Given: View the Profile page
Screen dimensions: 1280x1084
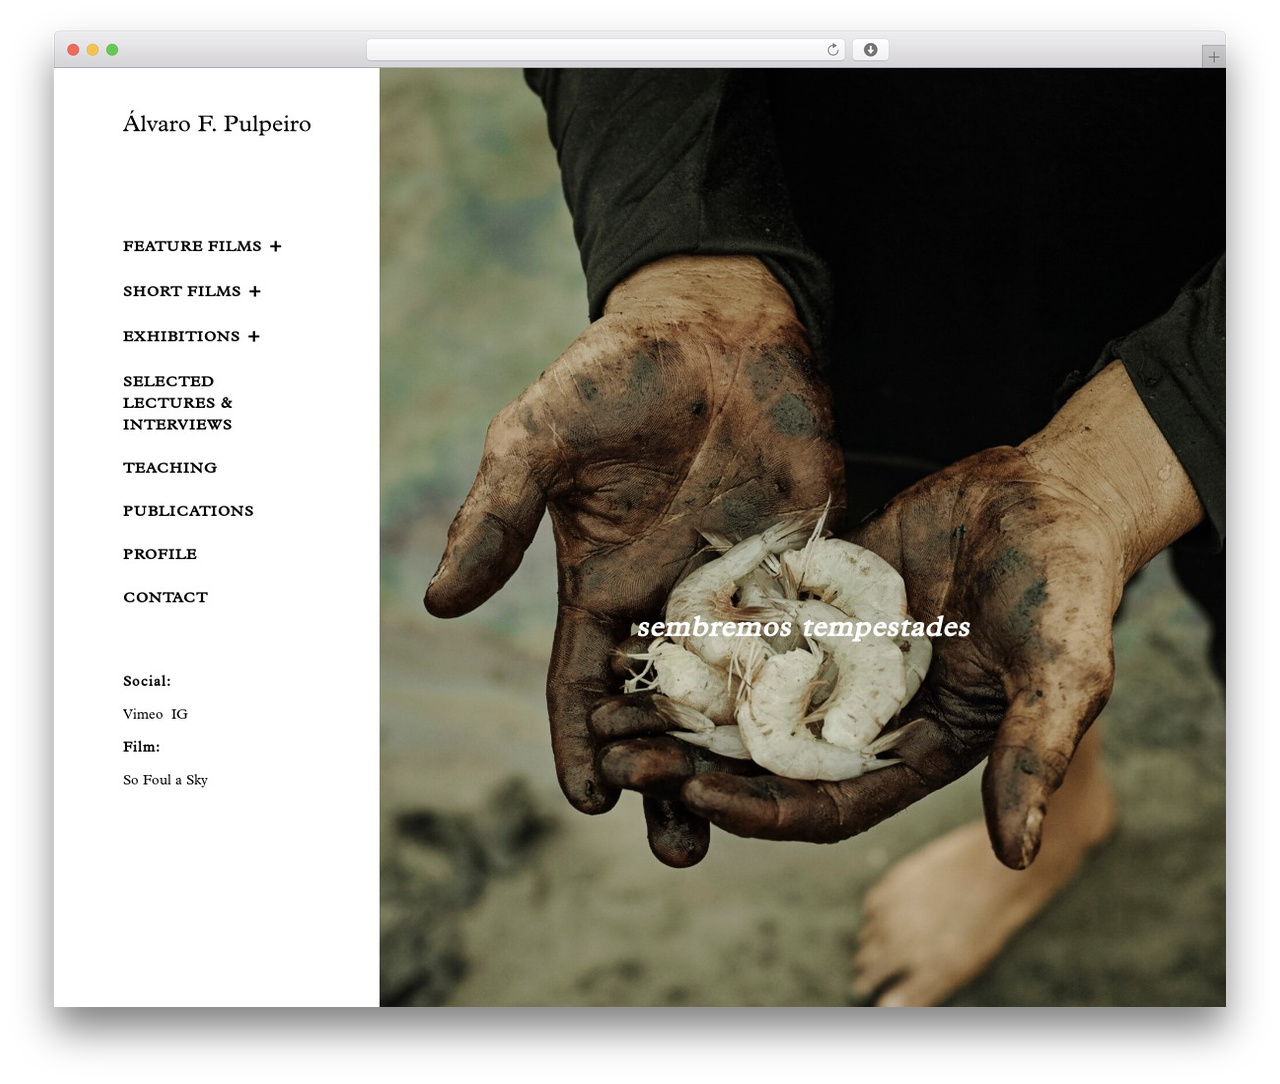Looking at the screenshot, I should pos(160,553).
